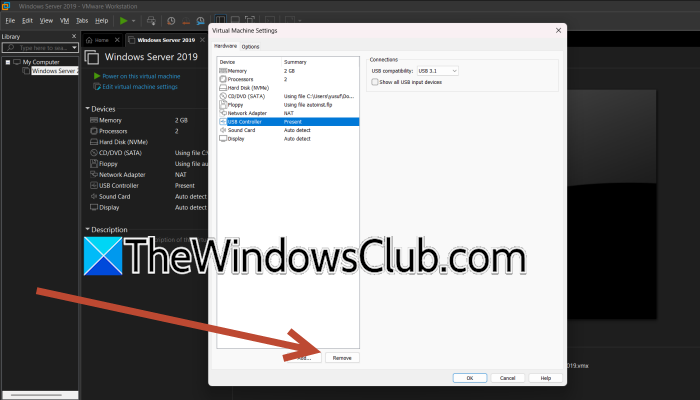Click the Remove button
The image size is (700, 400).
click(342, 358)
